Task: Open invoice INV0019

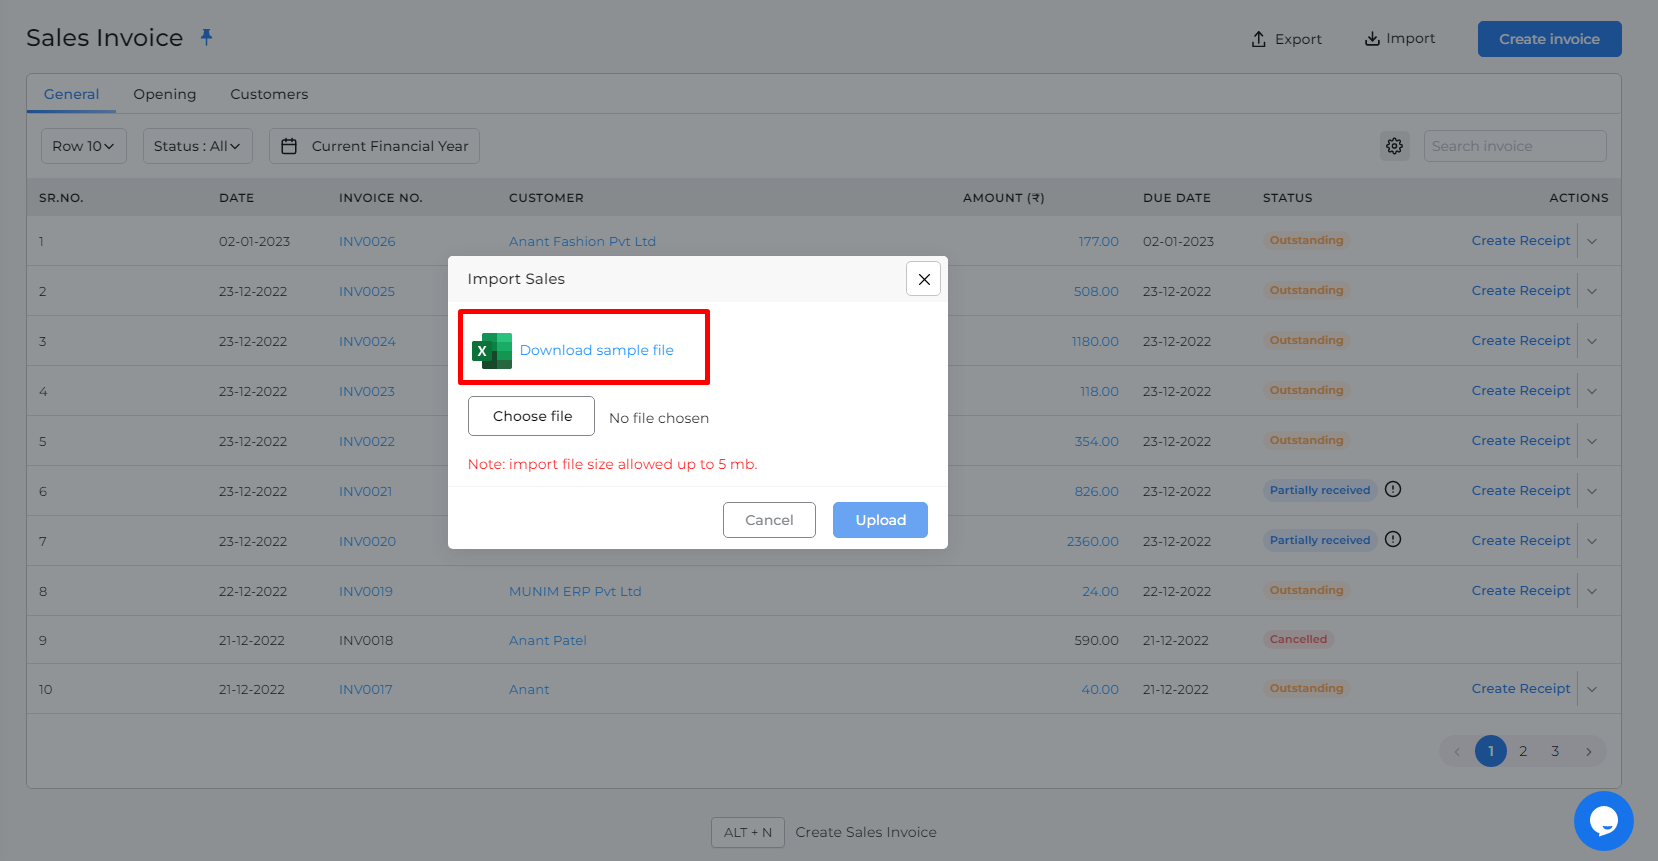Action: coord(366,591)
